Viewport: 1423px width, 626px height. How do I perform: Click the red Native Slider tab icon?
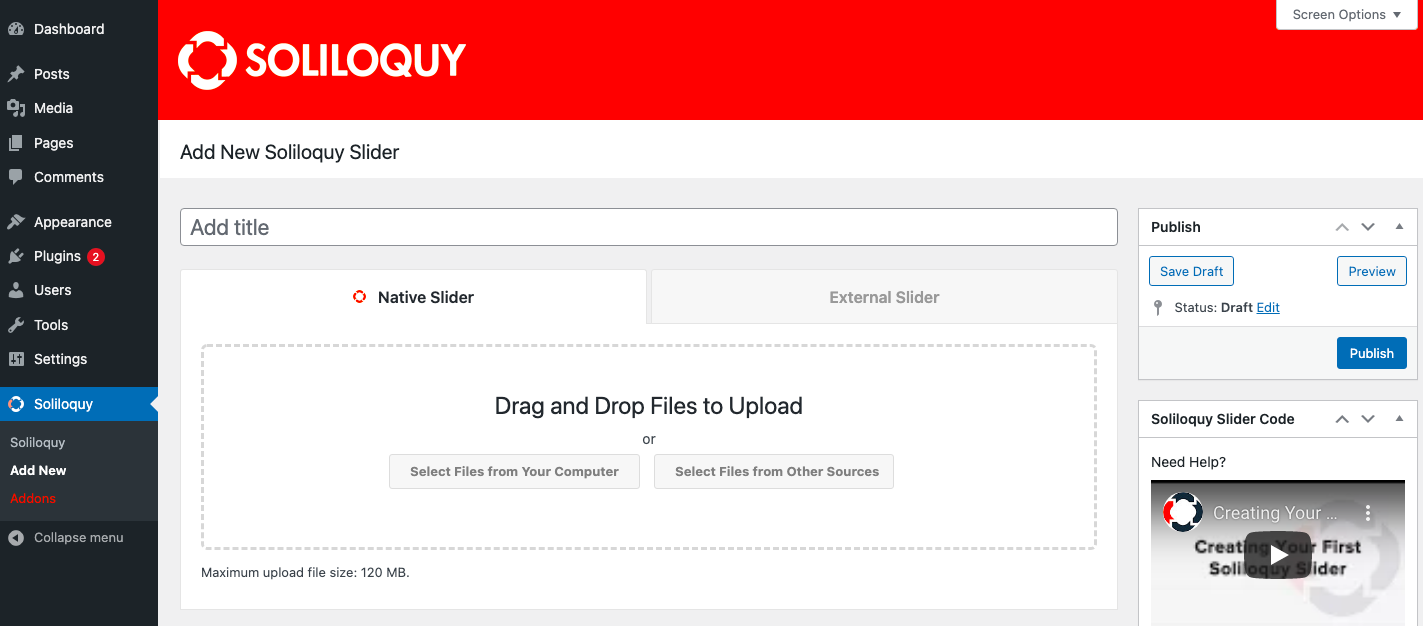[360, 297]
